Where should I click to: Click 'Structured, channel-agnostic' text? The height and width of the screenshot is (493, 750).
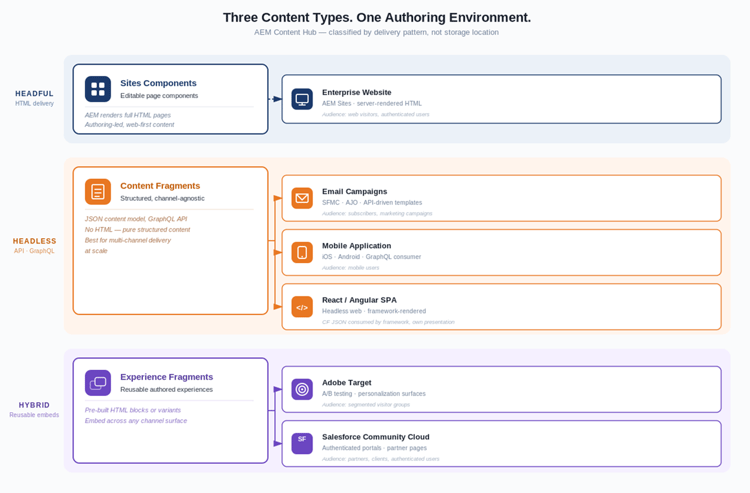click(x=163, y=198)
